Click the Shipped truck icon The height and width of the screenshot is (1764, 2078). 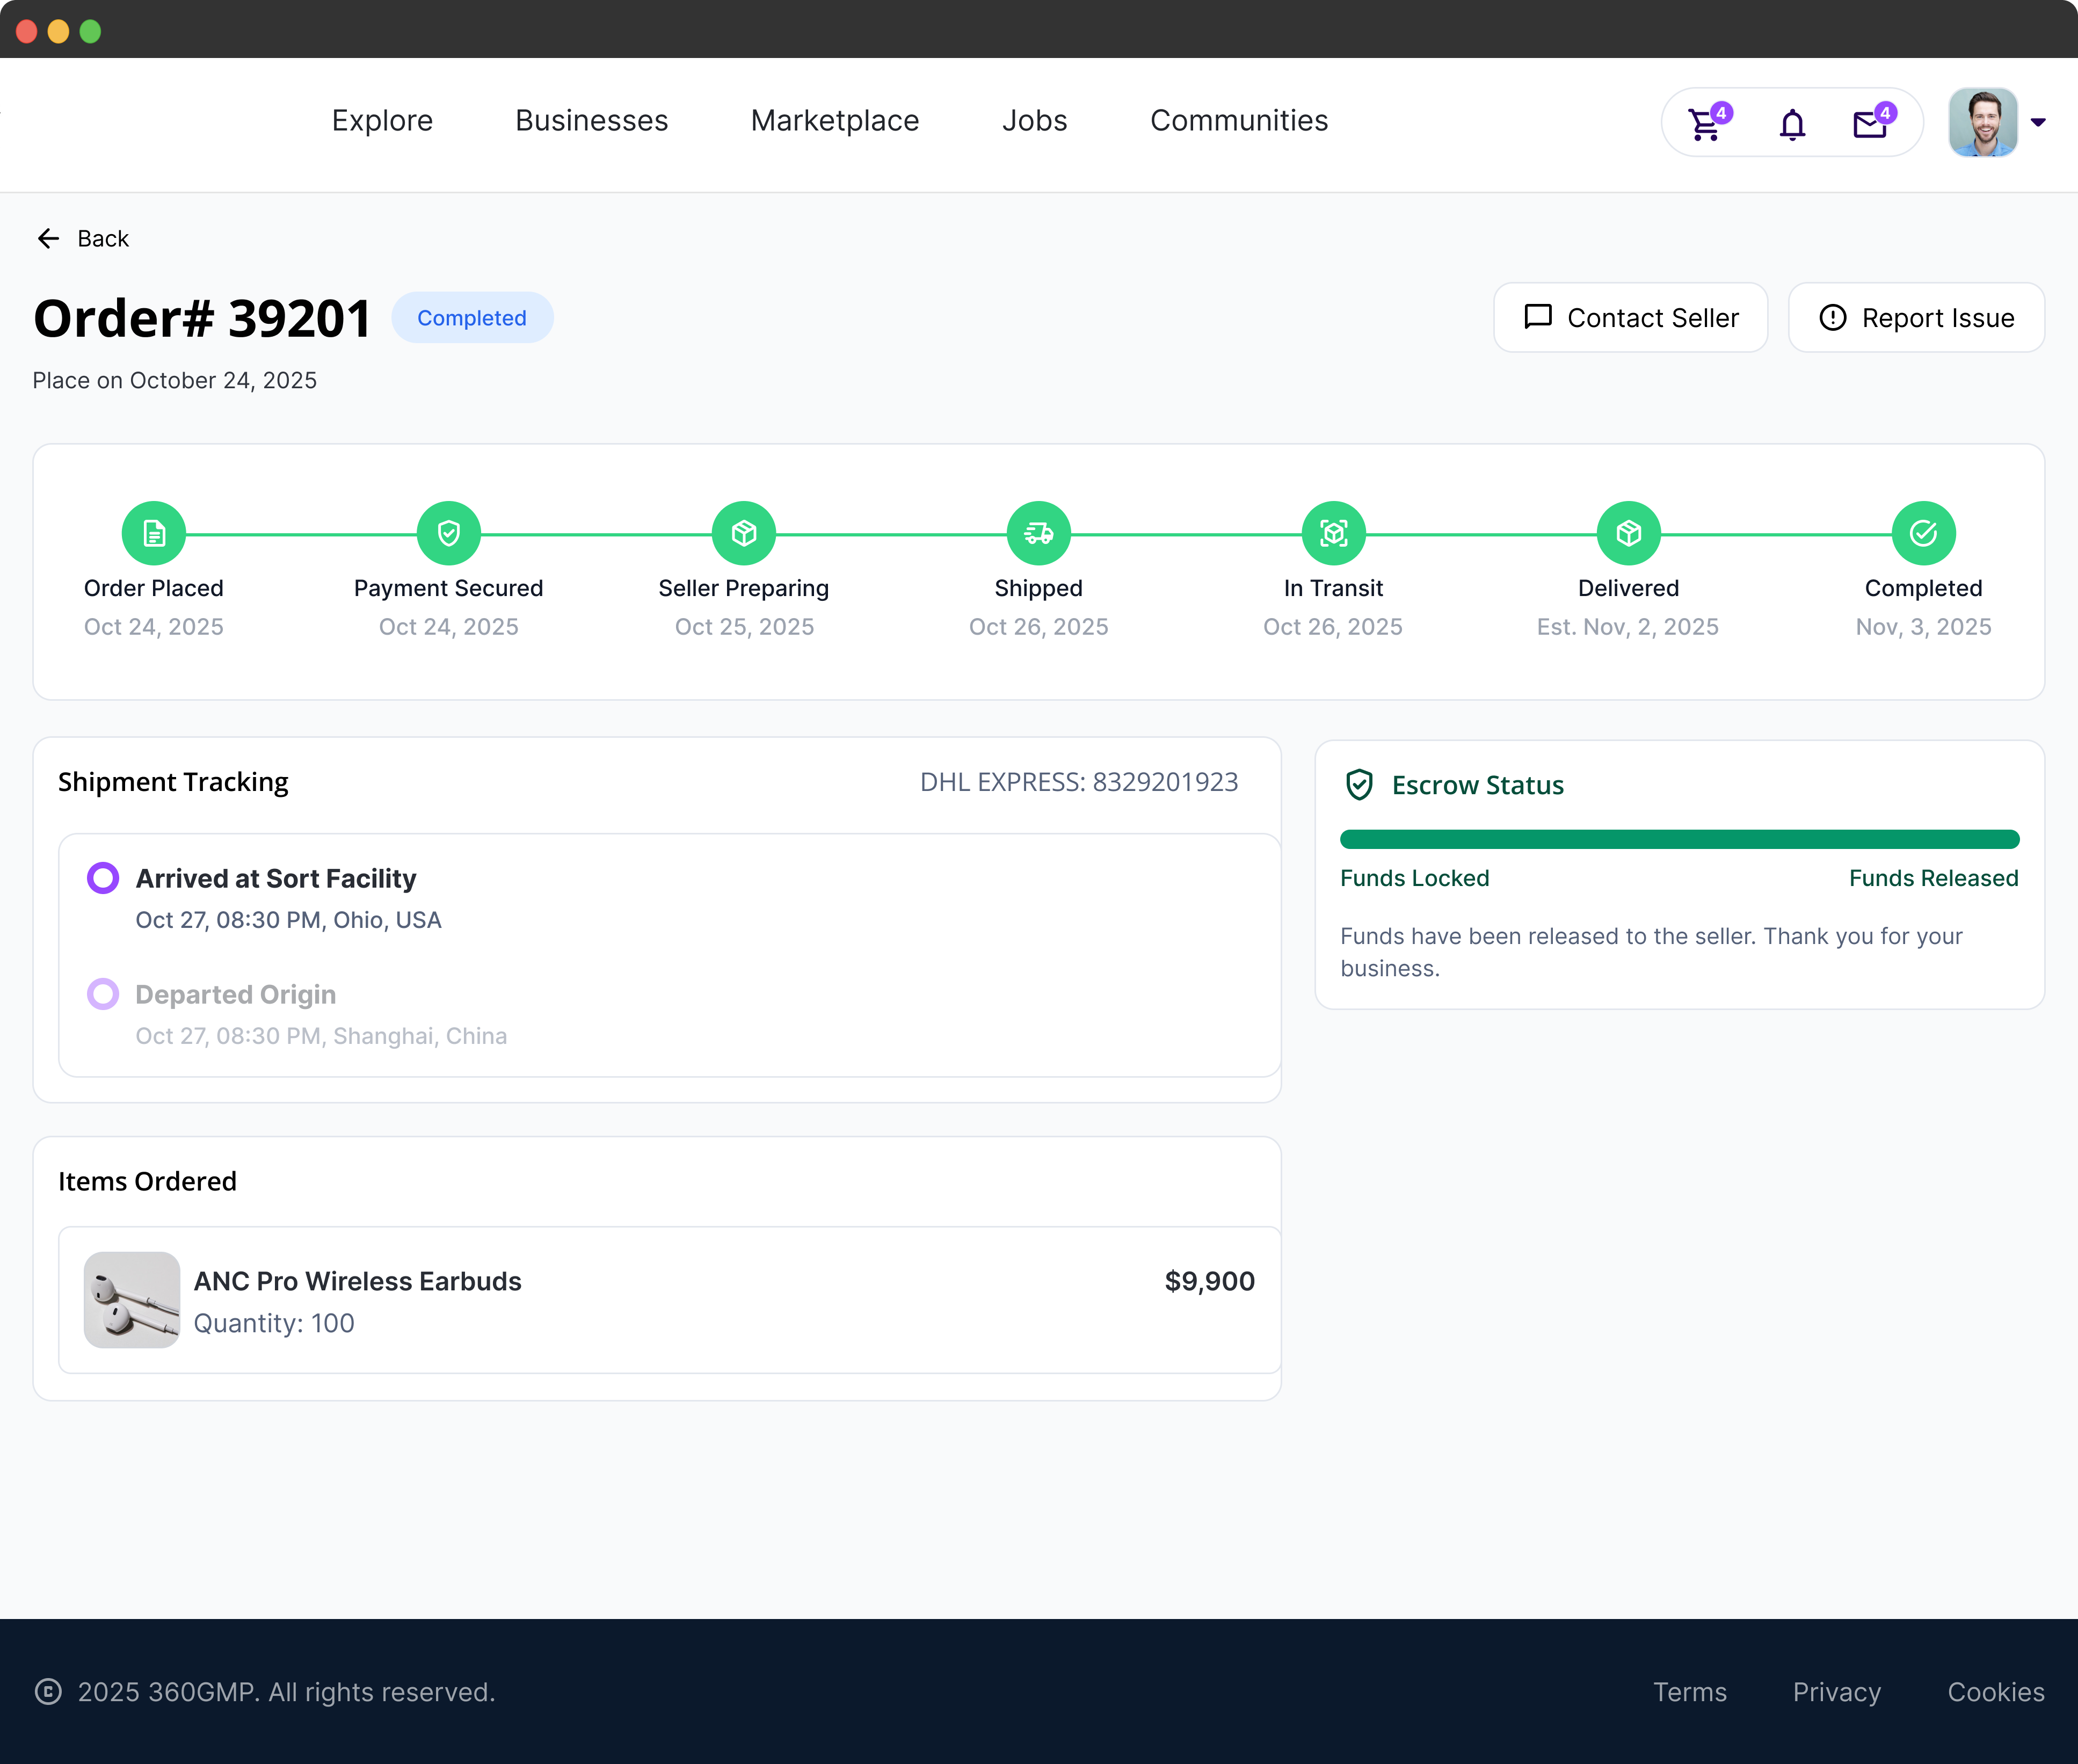(x=1039, y=533)
